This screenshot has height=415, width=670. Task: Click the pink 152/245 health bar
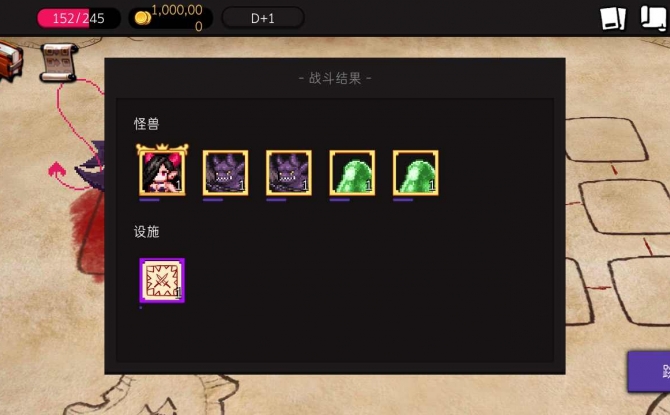[x=79, y=18]
